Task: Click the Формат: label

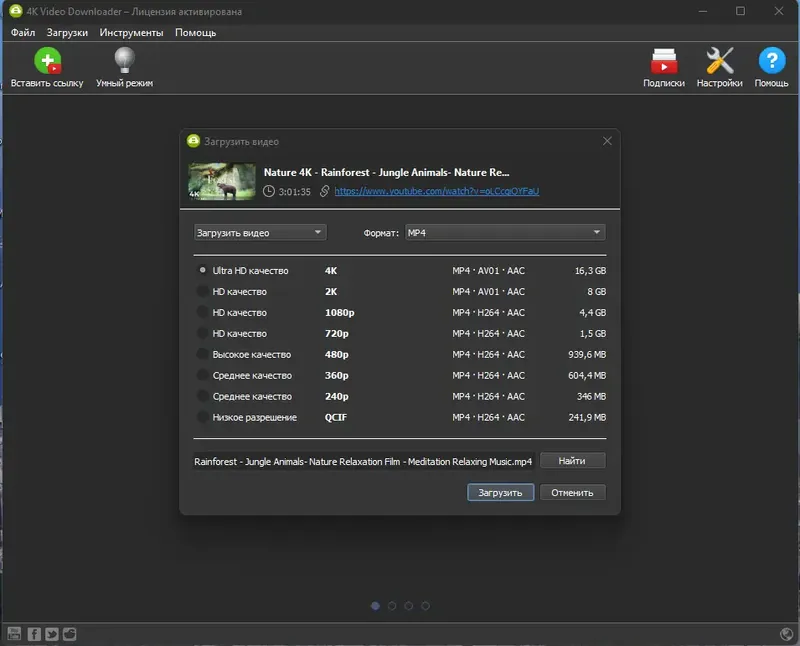Action: pos(381,233)
